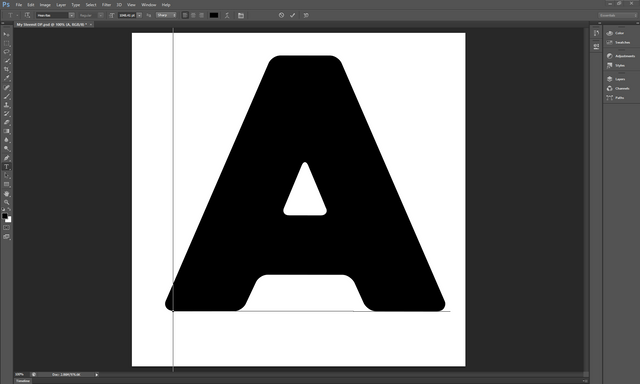Open the Color panel
This screenshot has width=640, height=384.
pyautogui.click(x=616, y=33)
